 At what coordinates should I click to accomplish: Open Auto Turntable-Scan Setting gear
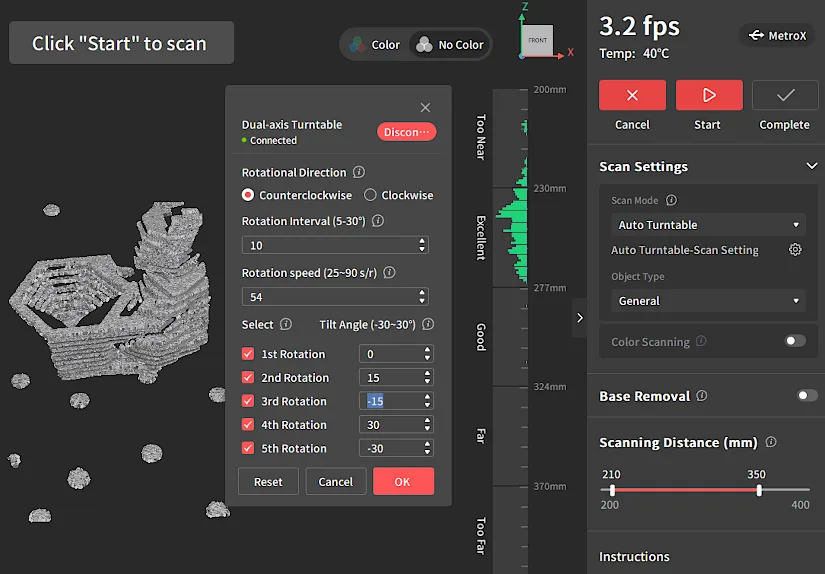[x=795, y=249]
